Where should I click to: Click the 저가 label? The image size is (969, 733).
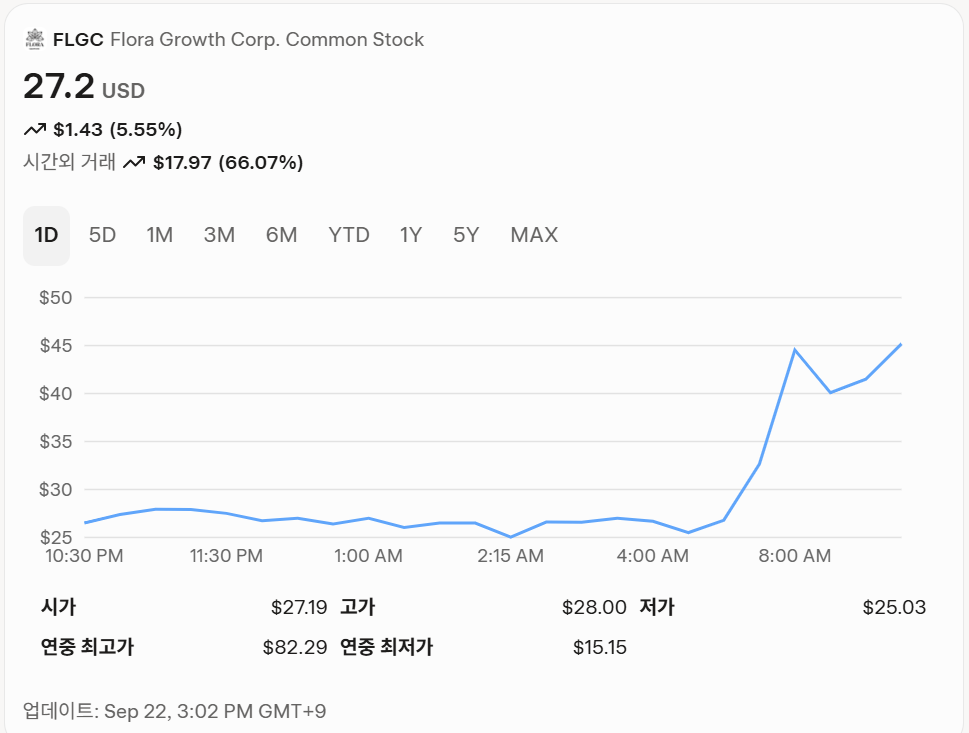pos(657,607)
